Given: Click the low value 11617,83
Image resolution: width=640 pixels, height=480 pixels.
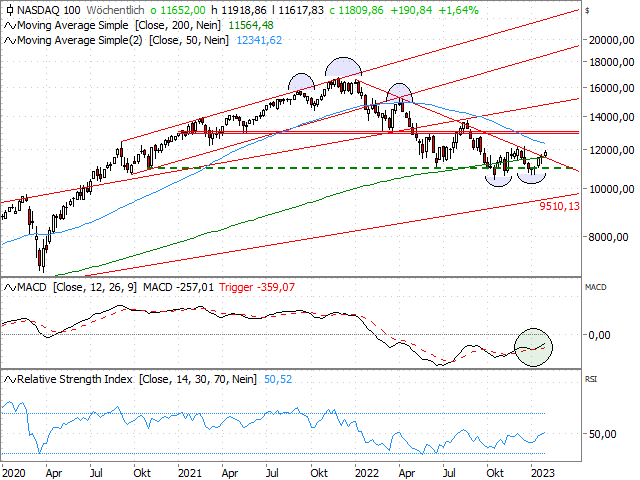Looking at the screenshot, I should (x=301, y=10).
